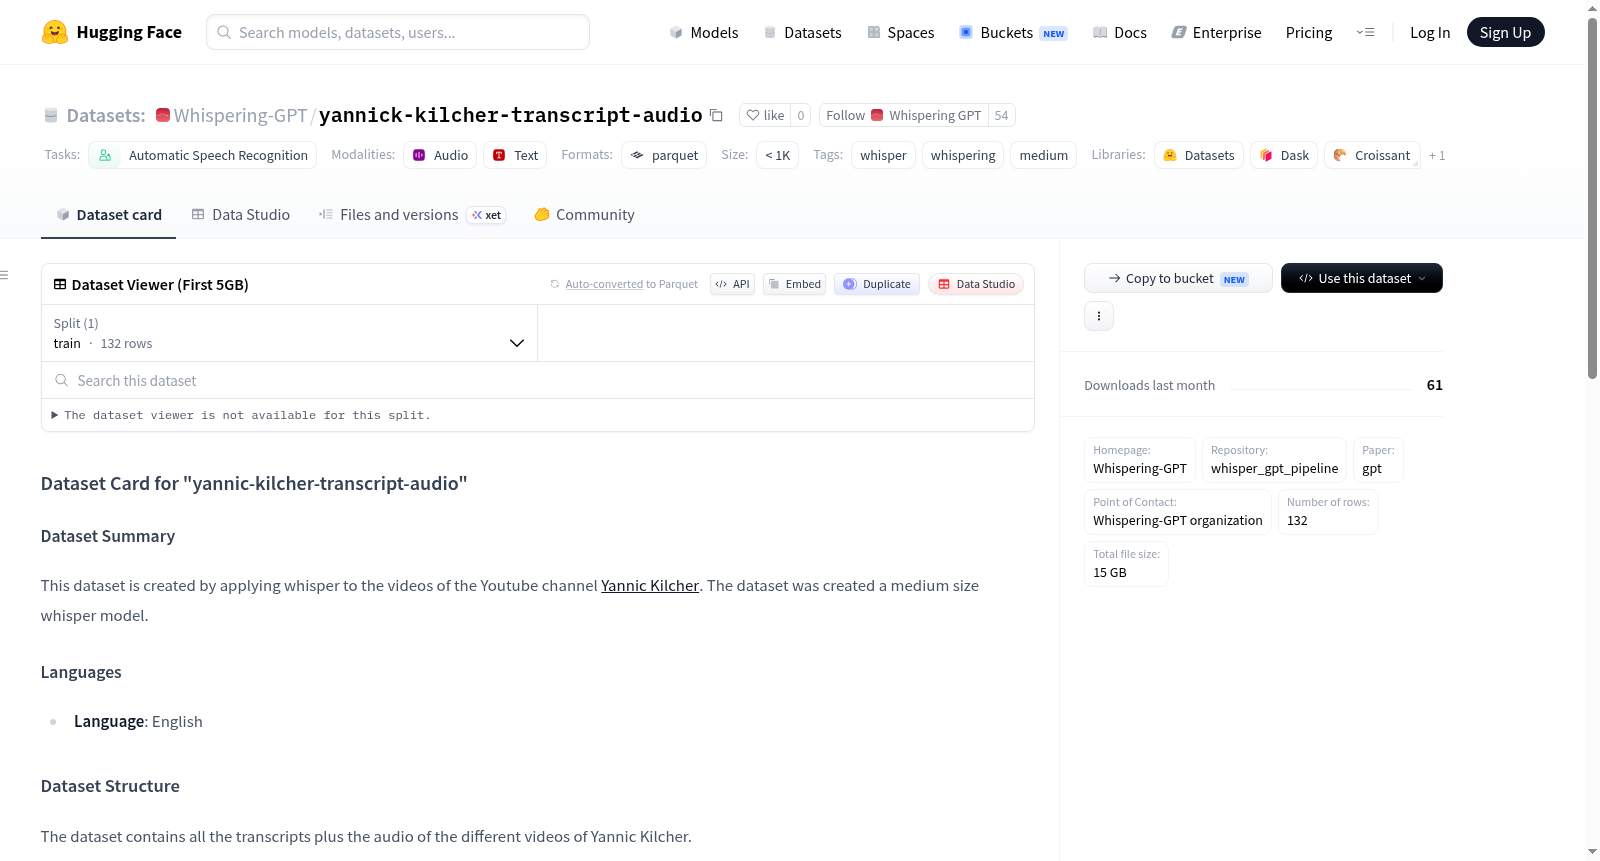Click the Datasets: breadcrumb label
Viewport: 1600px width, 861px height.
tap(105, 115)
